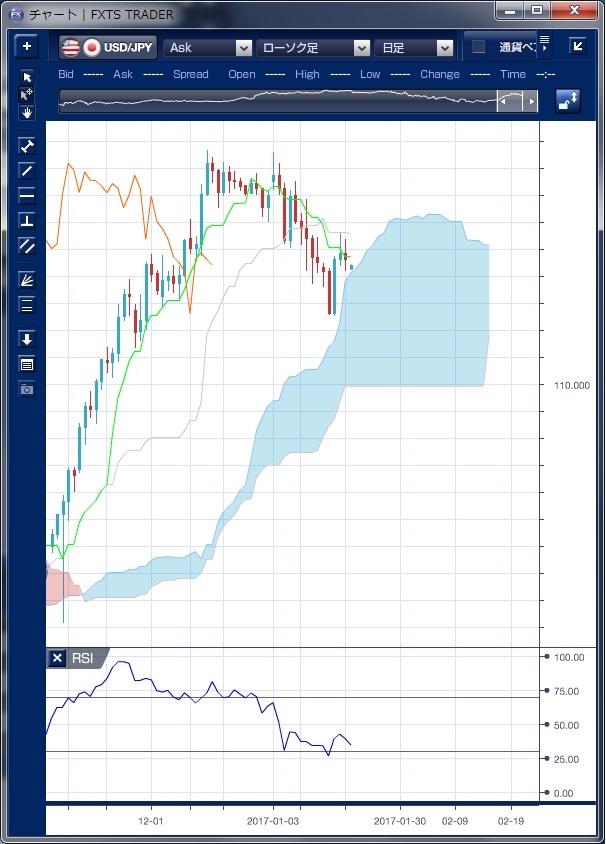Select the segment line with endpoints tool
The height and width of the screenshot is (844, 606).
pyautogui.click(x=27, y=145)
